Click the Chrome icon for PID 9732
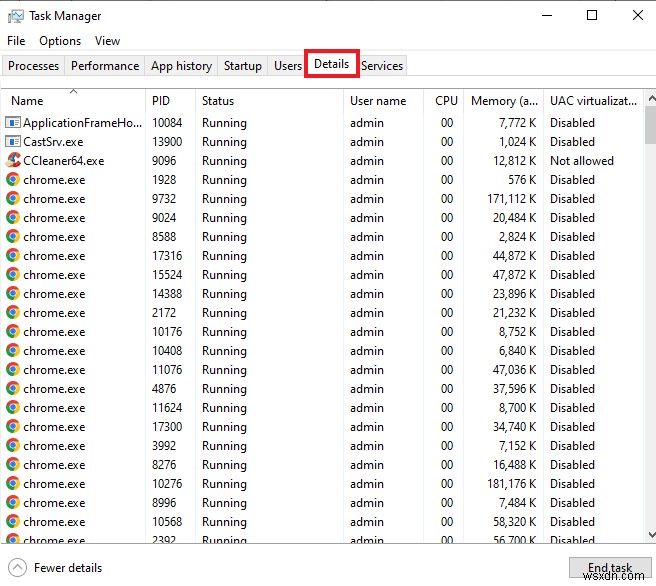This screenshot has width=656, height=586. [x=13, y=199]
